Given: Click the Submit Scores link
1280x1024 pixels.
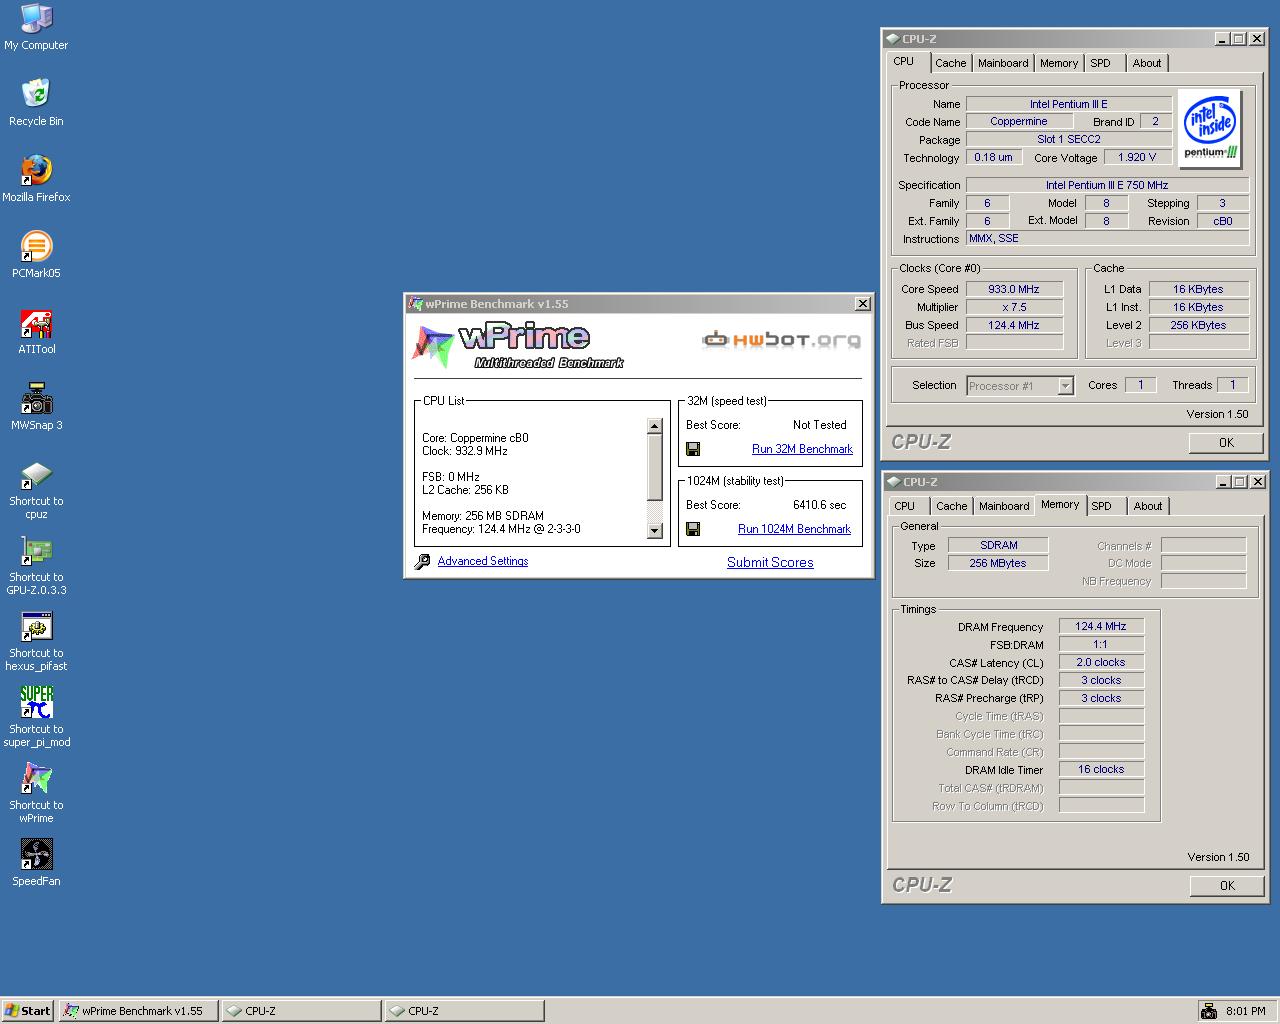Looking at the screenshot, I should pyautogui.click(x=770, y=563).
